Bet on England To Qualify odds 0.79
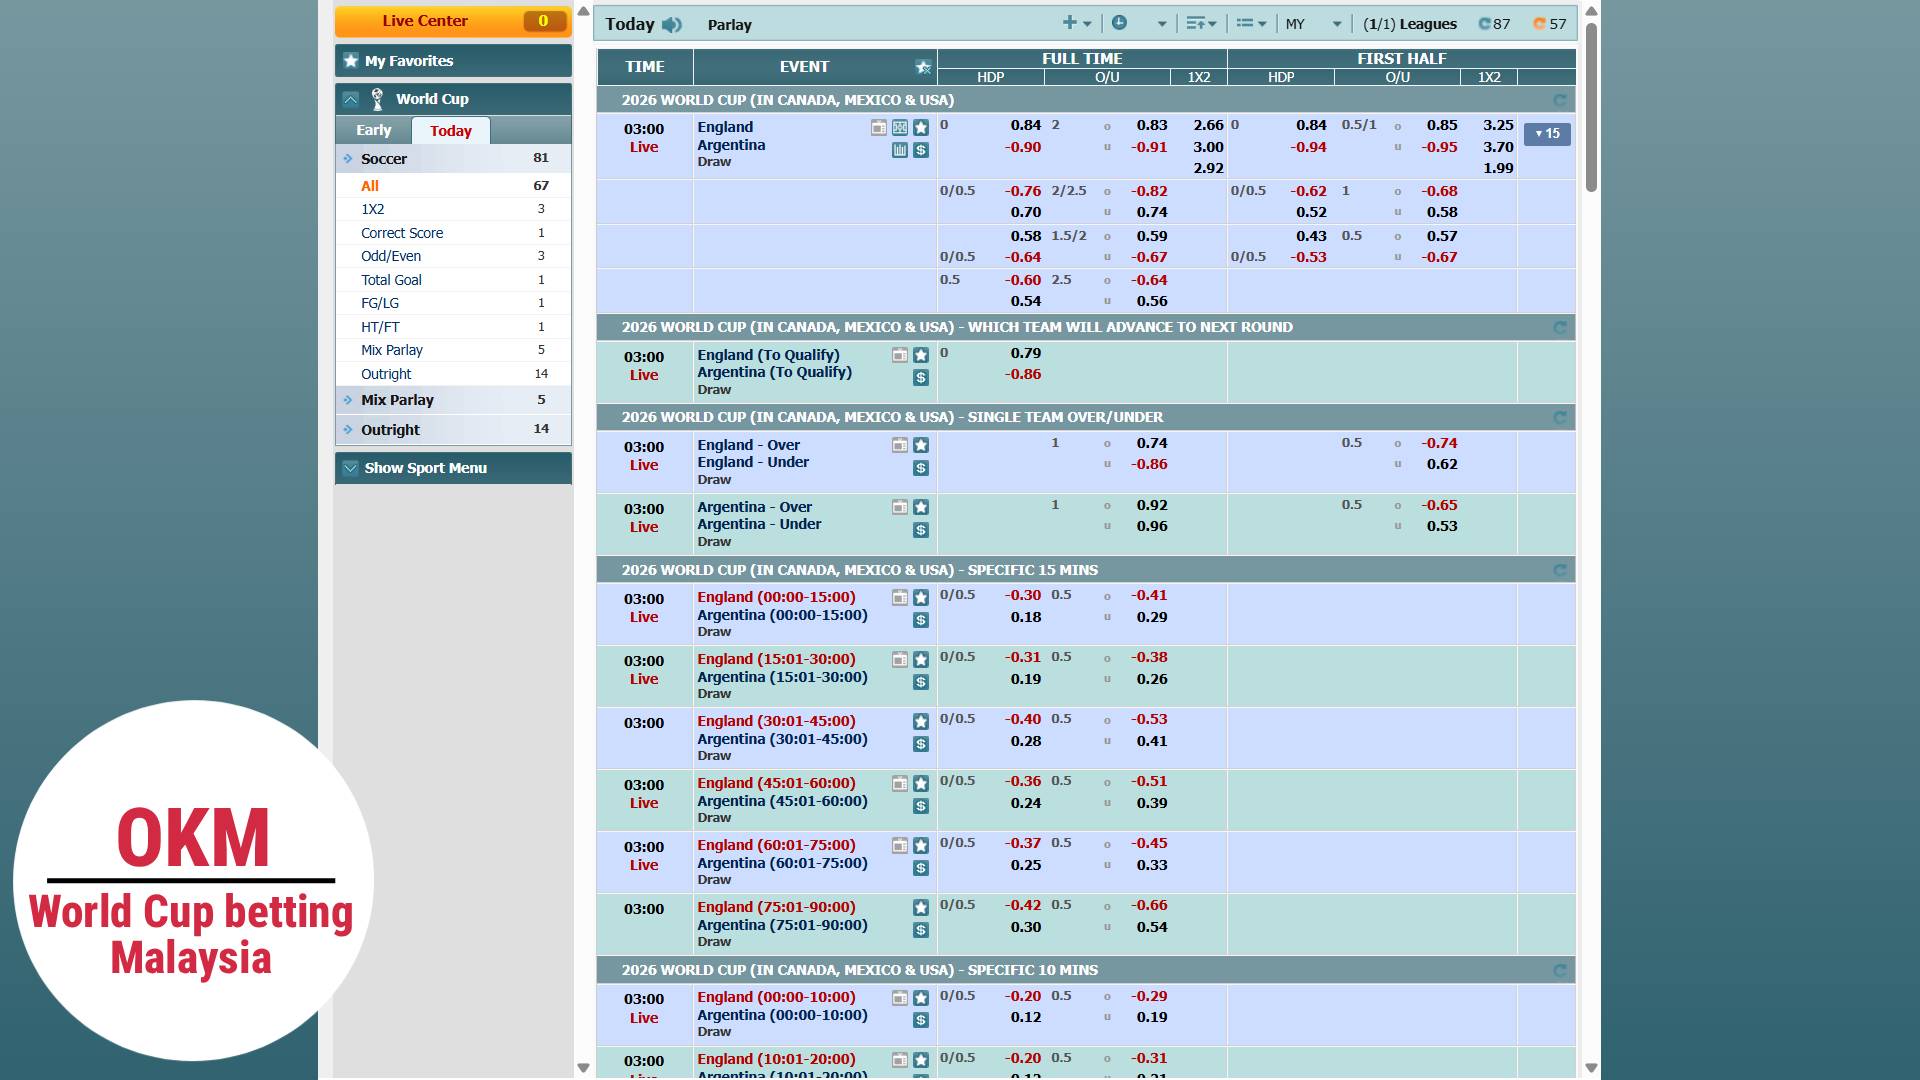This screenshot has width=1920, height=1080. (x=1025, y=353)
